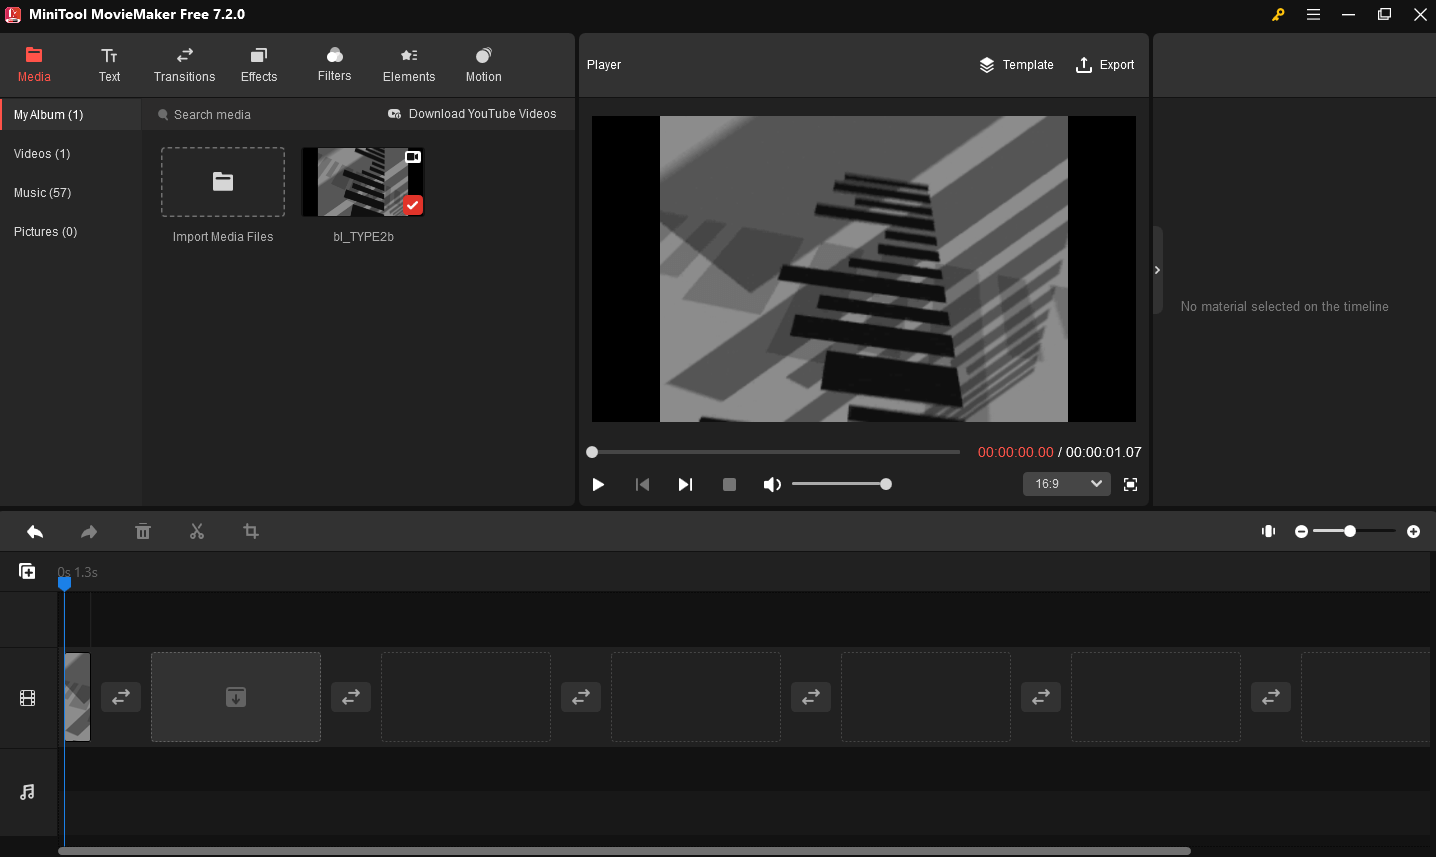The height and width of the screenshot is (857, 1436).
Task: Click the Delete trash icon
Action: [143, 532]
